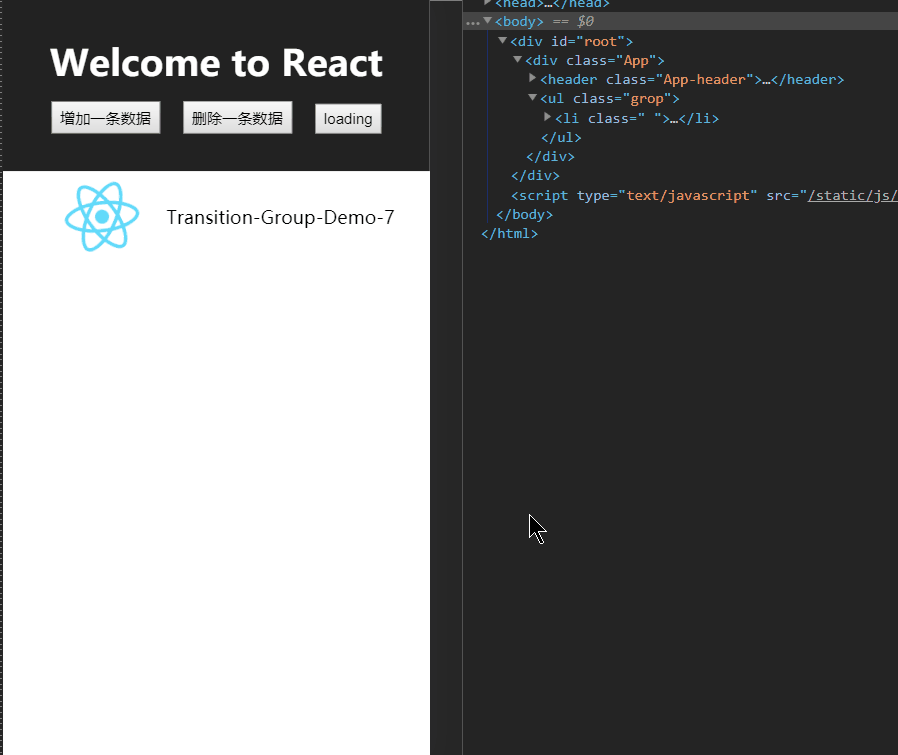898x755 pixels.
Task: Click the Welcome to React heading
Action: 216,62
